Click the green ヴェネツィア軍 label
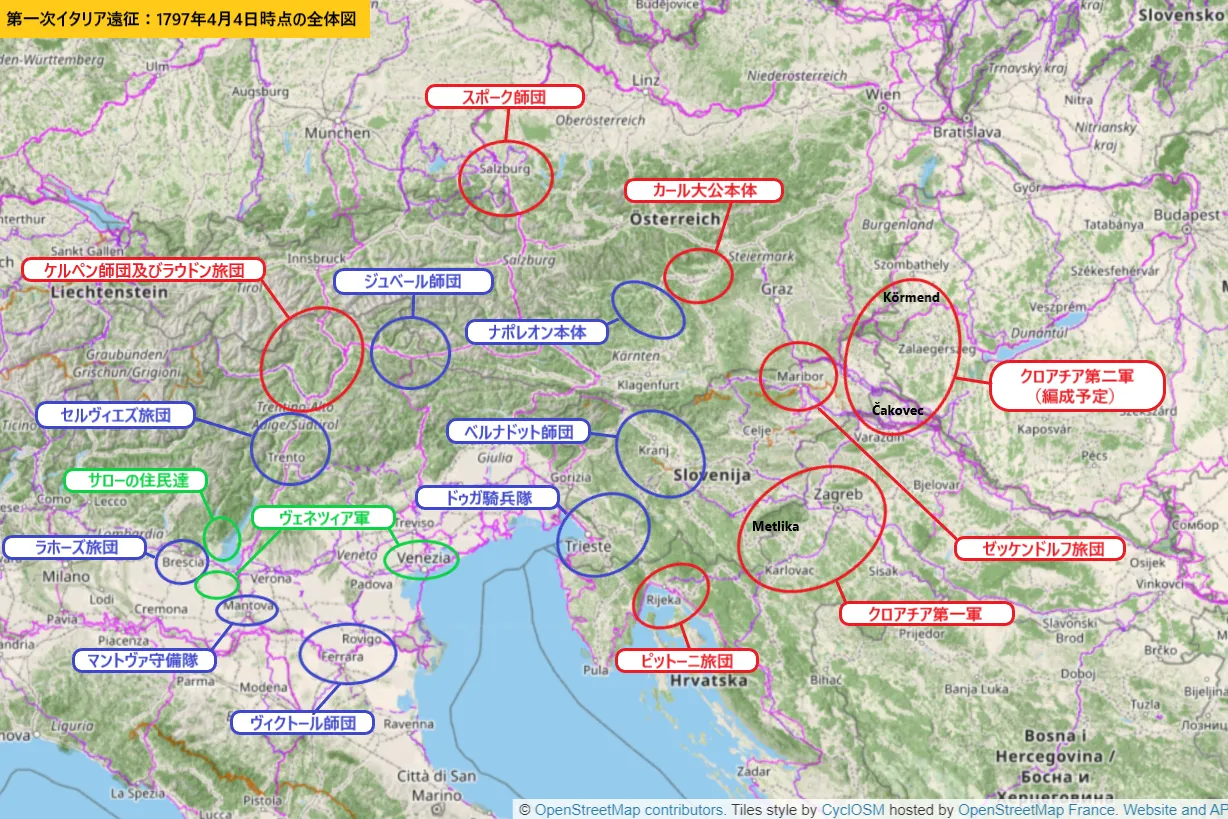The width and height of the screenshot is (1228, 819). [324, 518]
